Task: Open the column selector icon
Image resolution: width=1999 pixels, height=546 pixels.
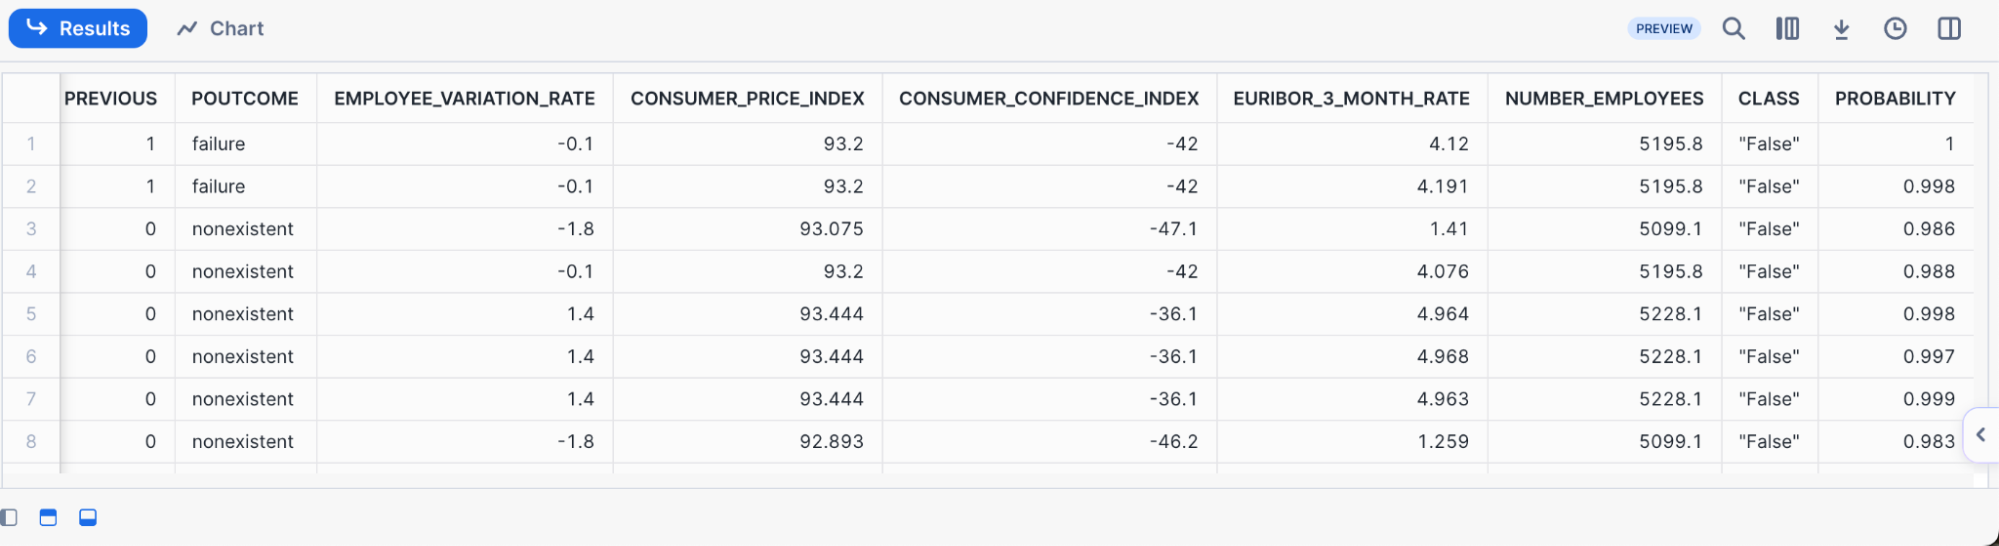Action: coord(1787,29)
